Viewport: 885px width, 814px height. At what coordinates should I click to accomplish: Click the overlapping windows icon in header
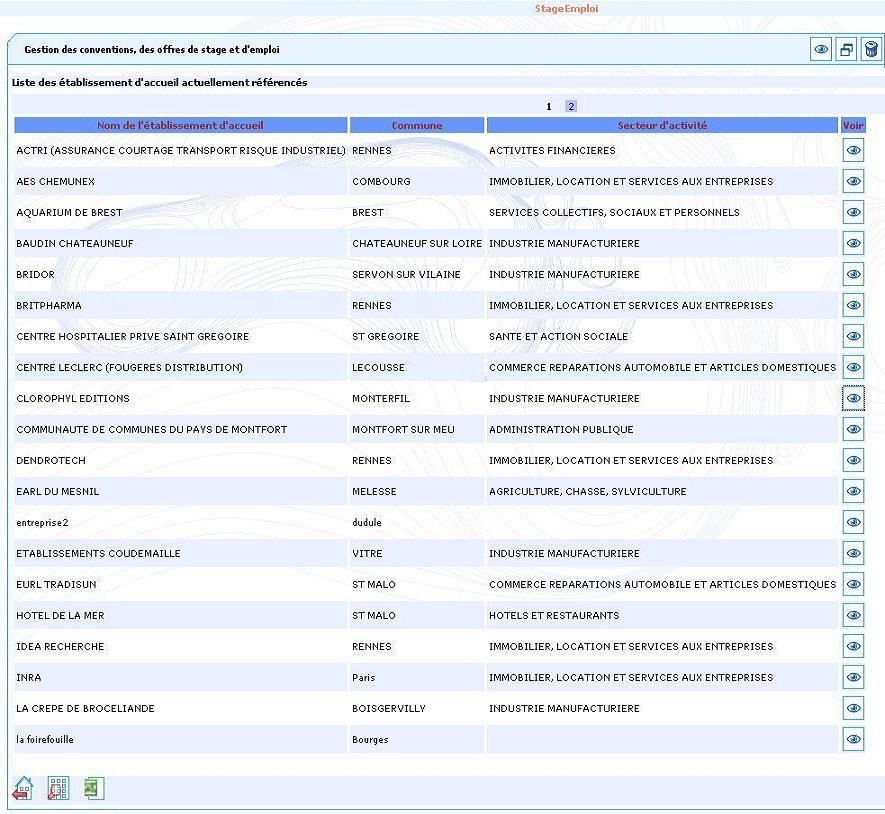tap(846, 50)
